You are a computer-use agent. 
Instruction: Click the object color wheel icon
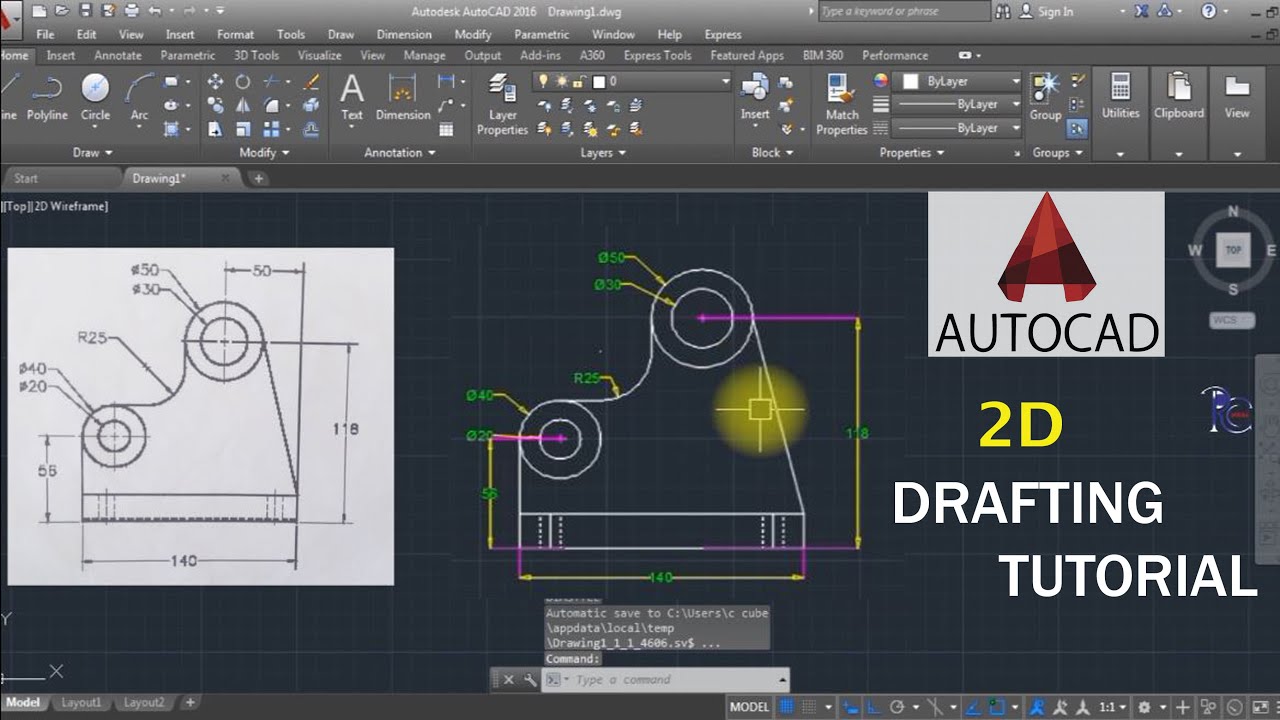point(881,81)
